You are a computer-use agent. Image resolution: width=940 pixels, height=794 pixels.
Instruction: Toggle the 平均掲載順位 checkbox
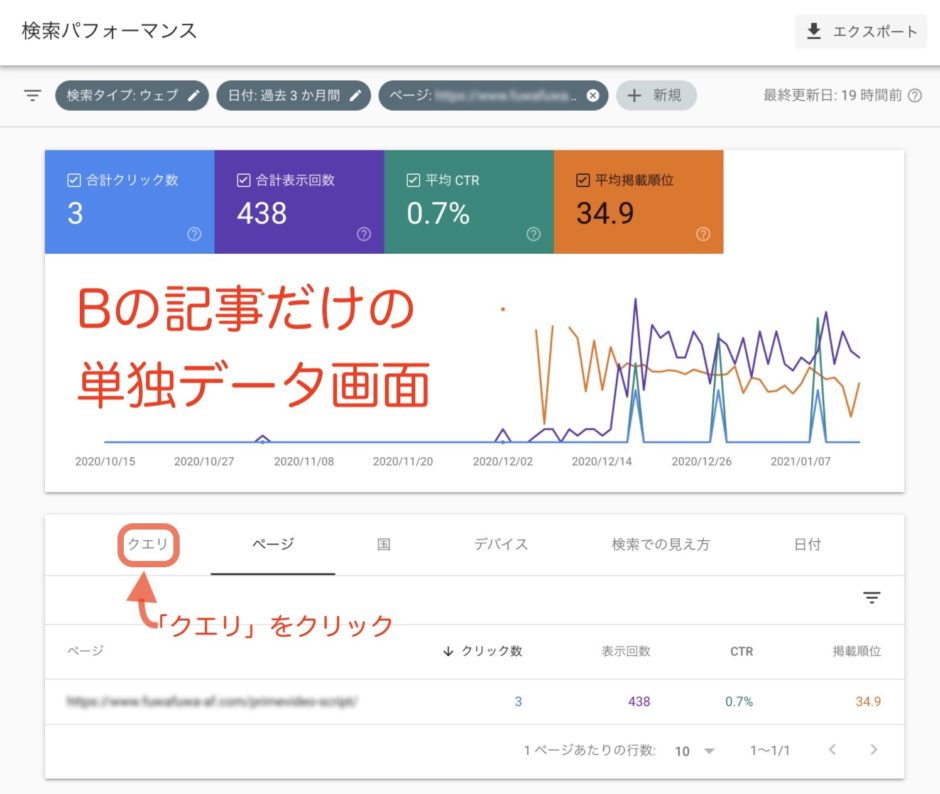point(583,180)
